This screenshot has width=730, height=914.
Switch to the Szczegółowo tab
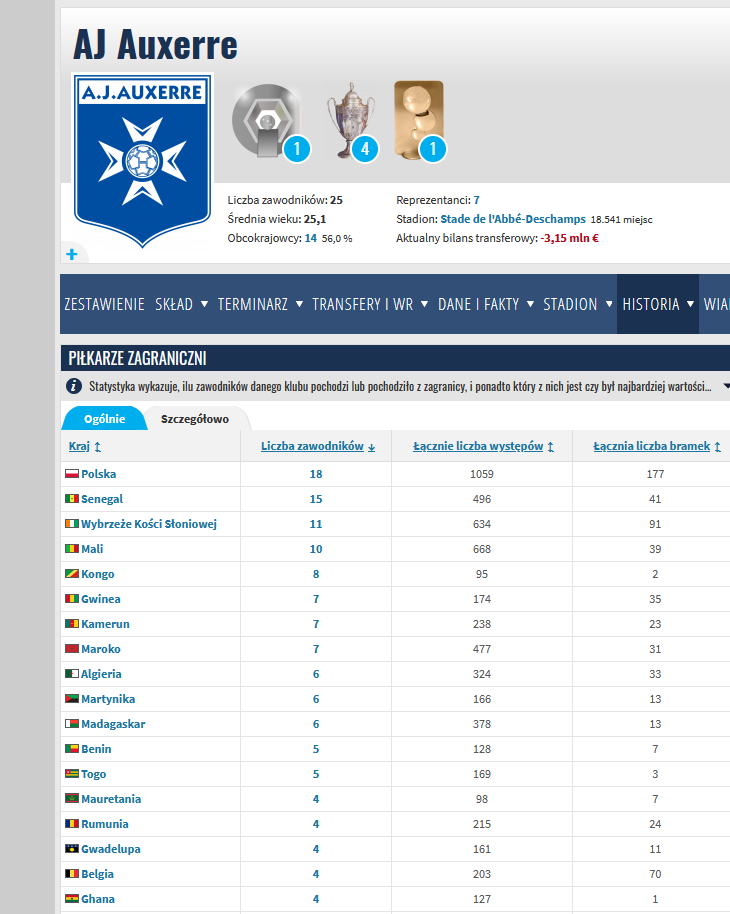[x=195, y=419]
